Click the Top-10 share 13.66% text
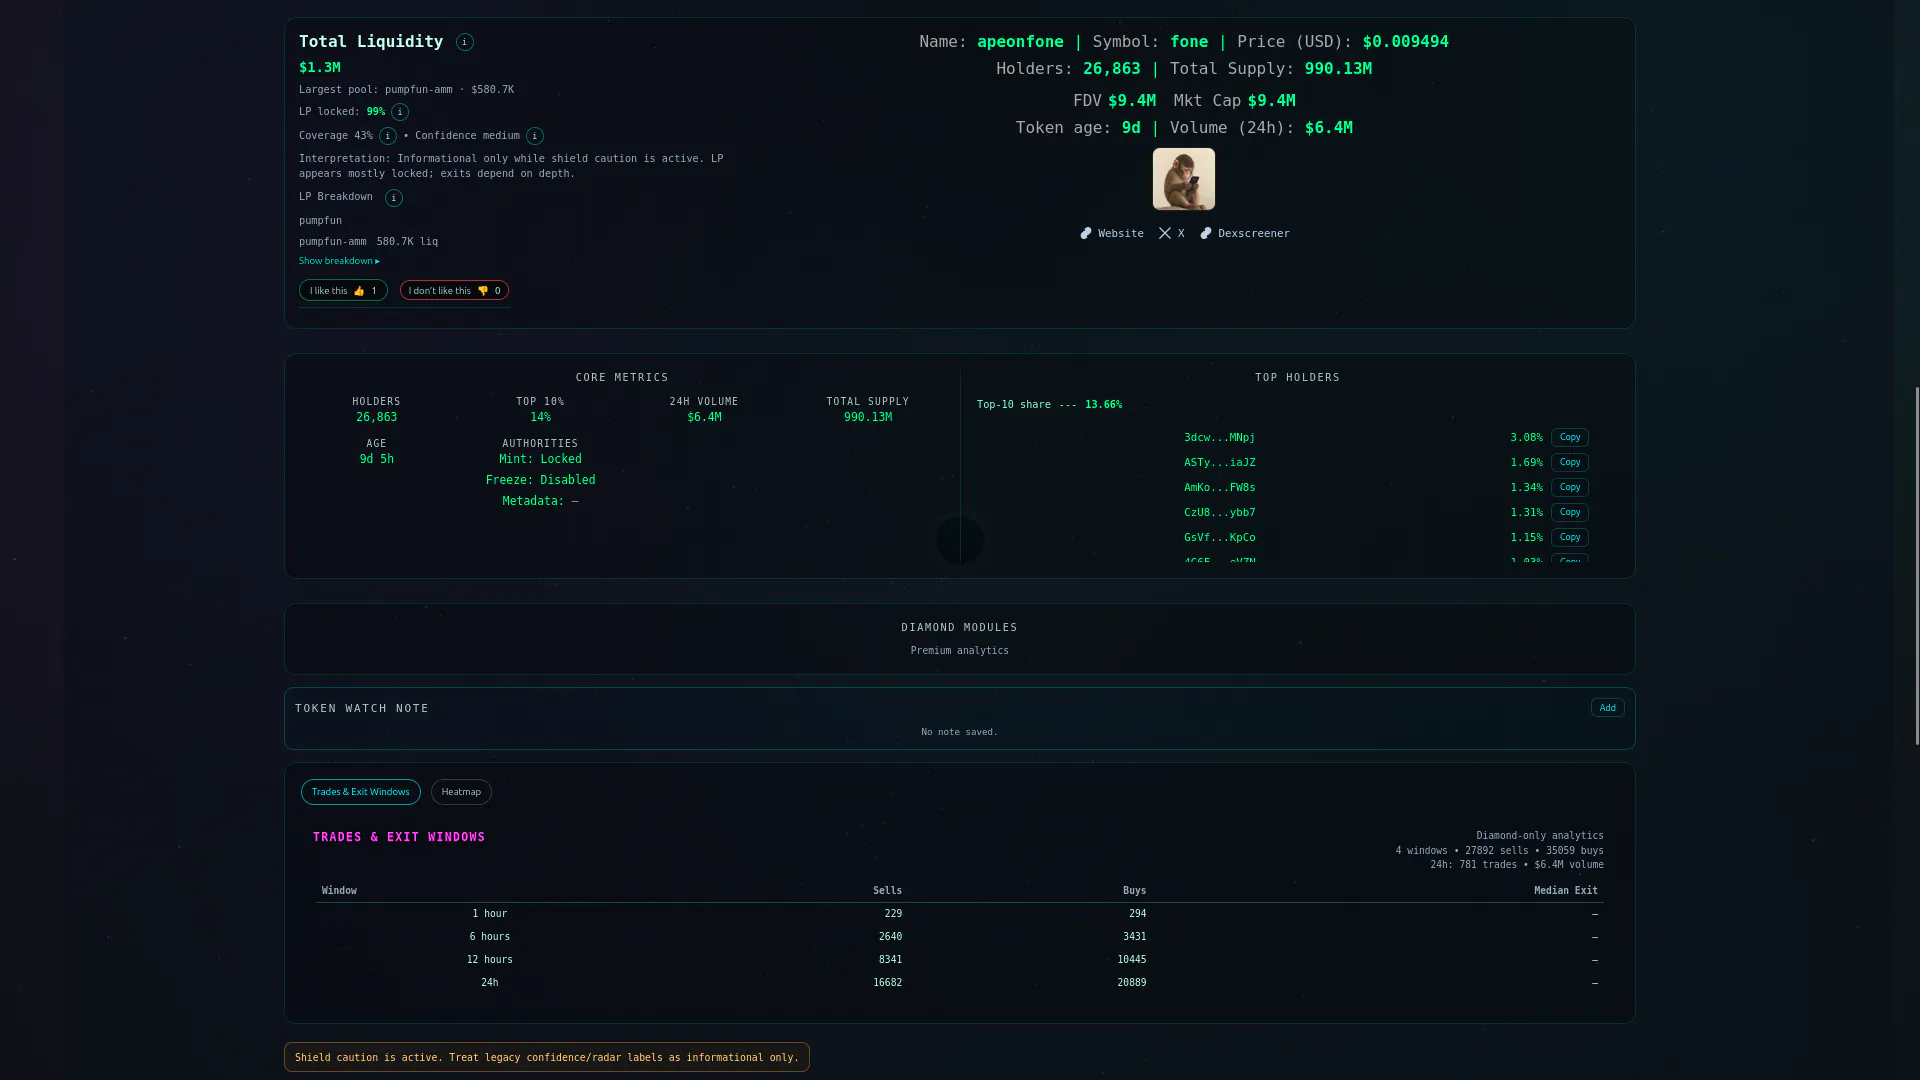The image size is (1920, 1080). (1049, 405)
